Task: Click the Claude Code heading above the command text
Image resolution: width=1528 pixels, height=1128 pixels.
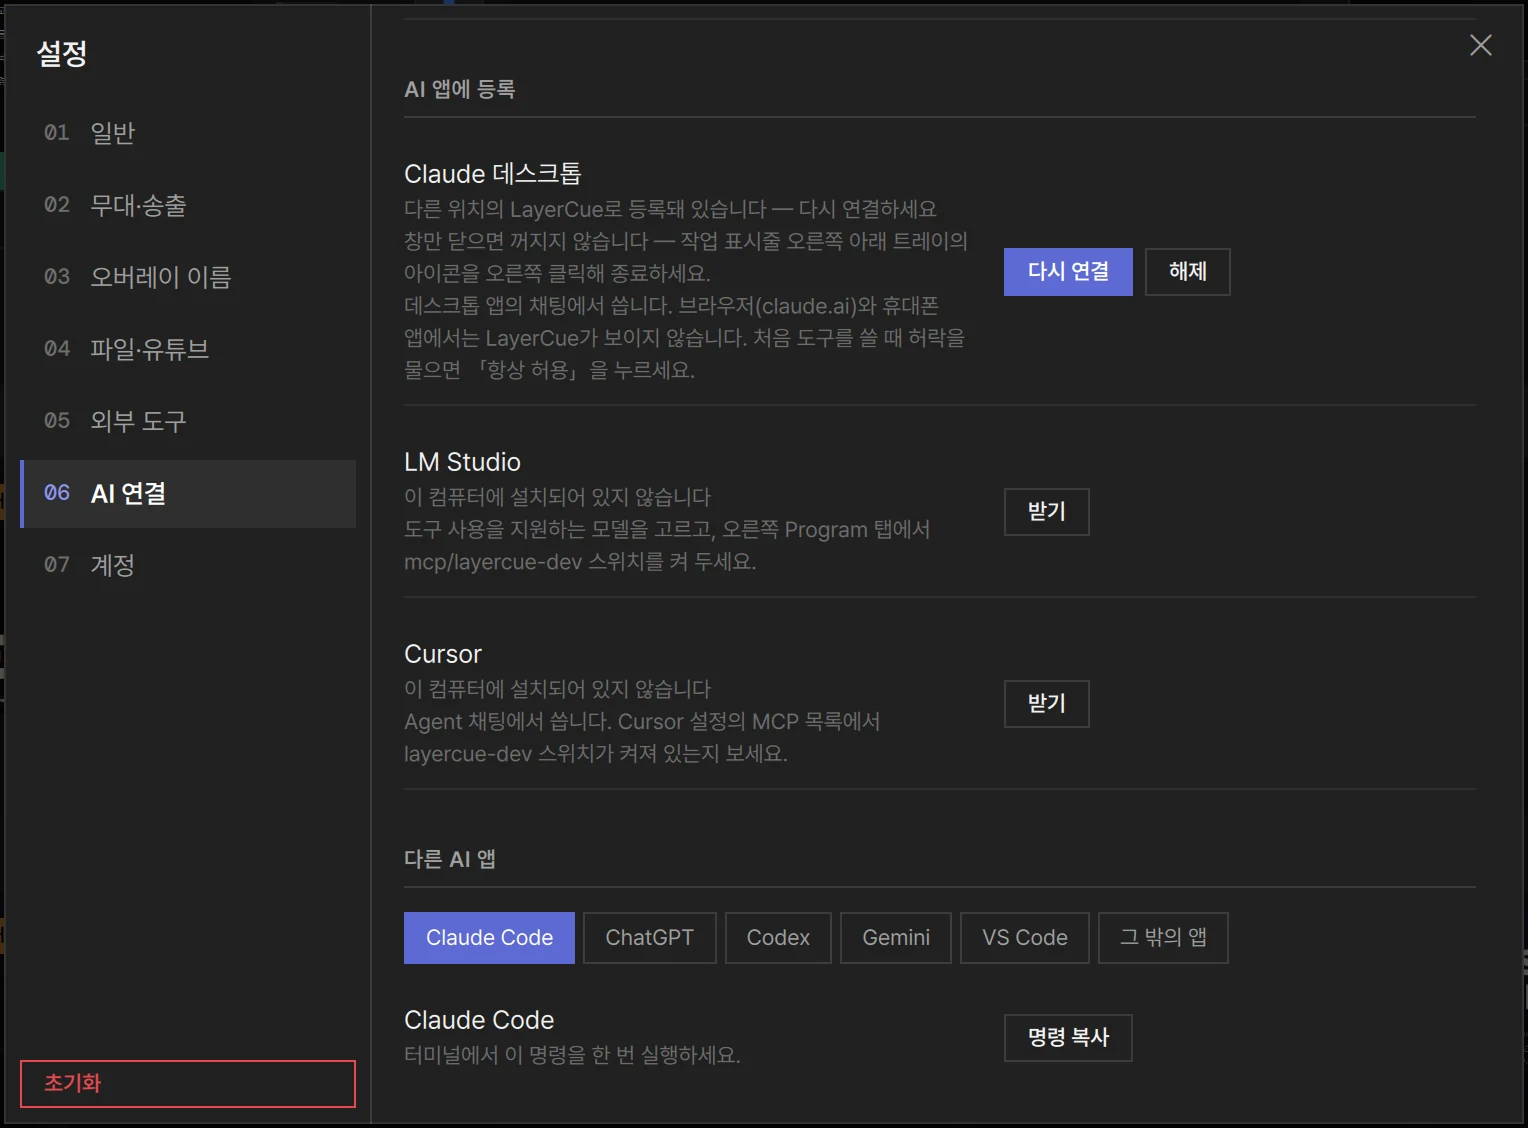Action: [x=479, y=1020]
